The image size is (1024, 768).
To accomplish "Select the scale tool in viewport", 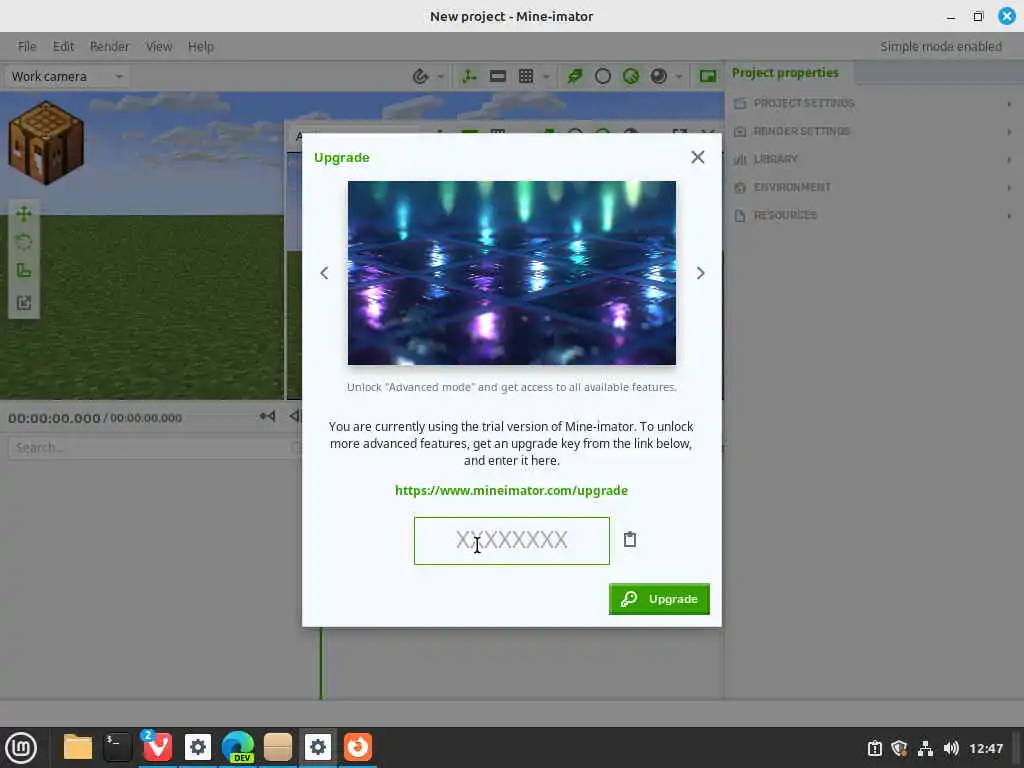I will point(24,271).
